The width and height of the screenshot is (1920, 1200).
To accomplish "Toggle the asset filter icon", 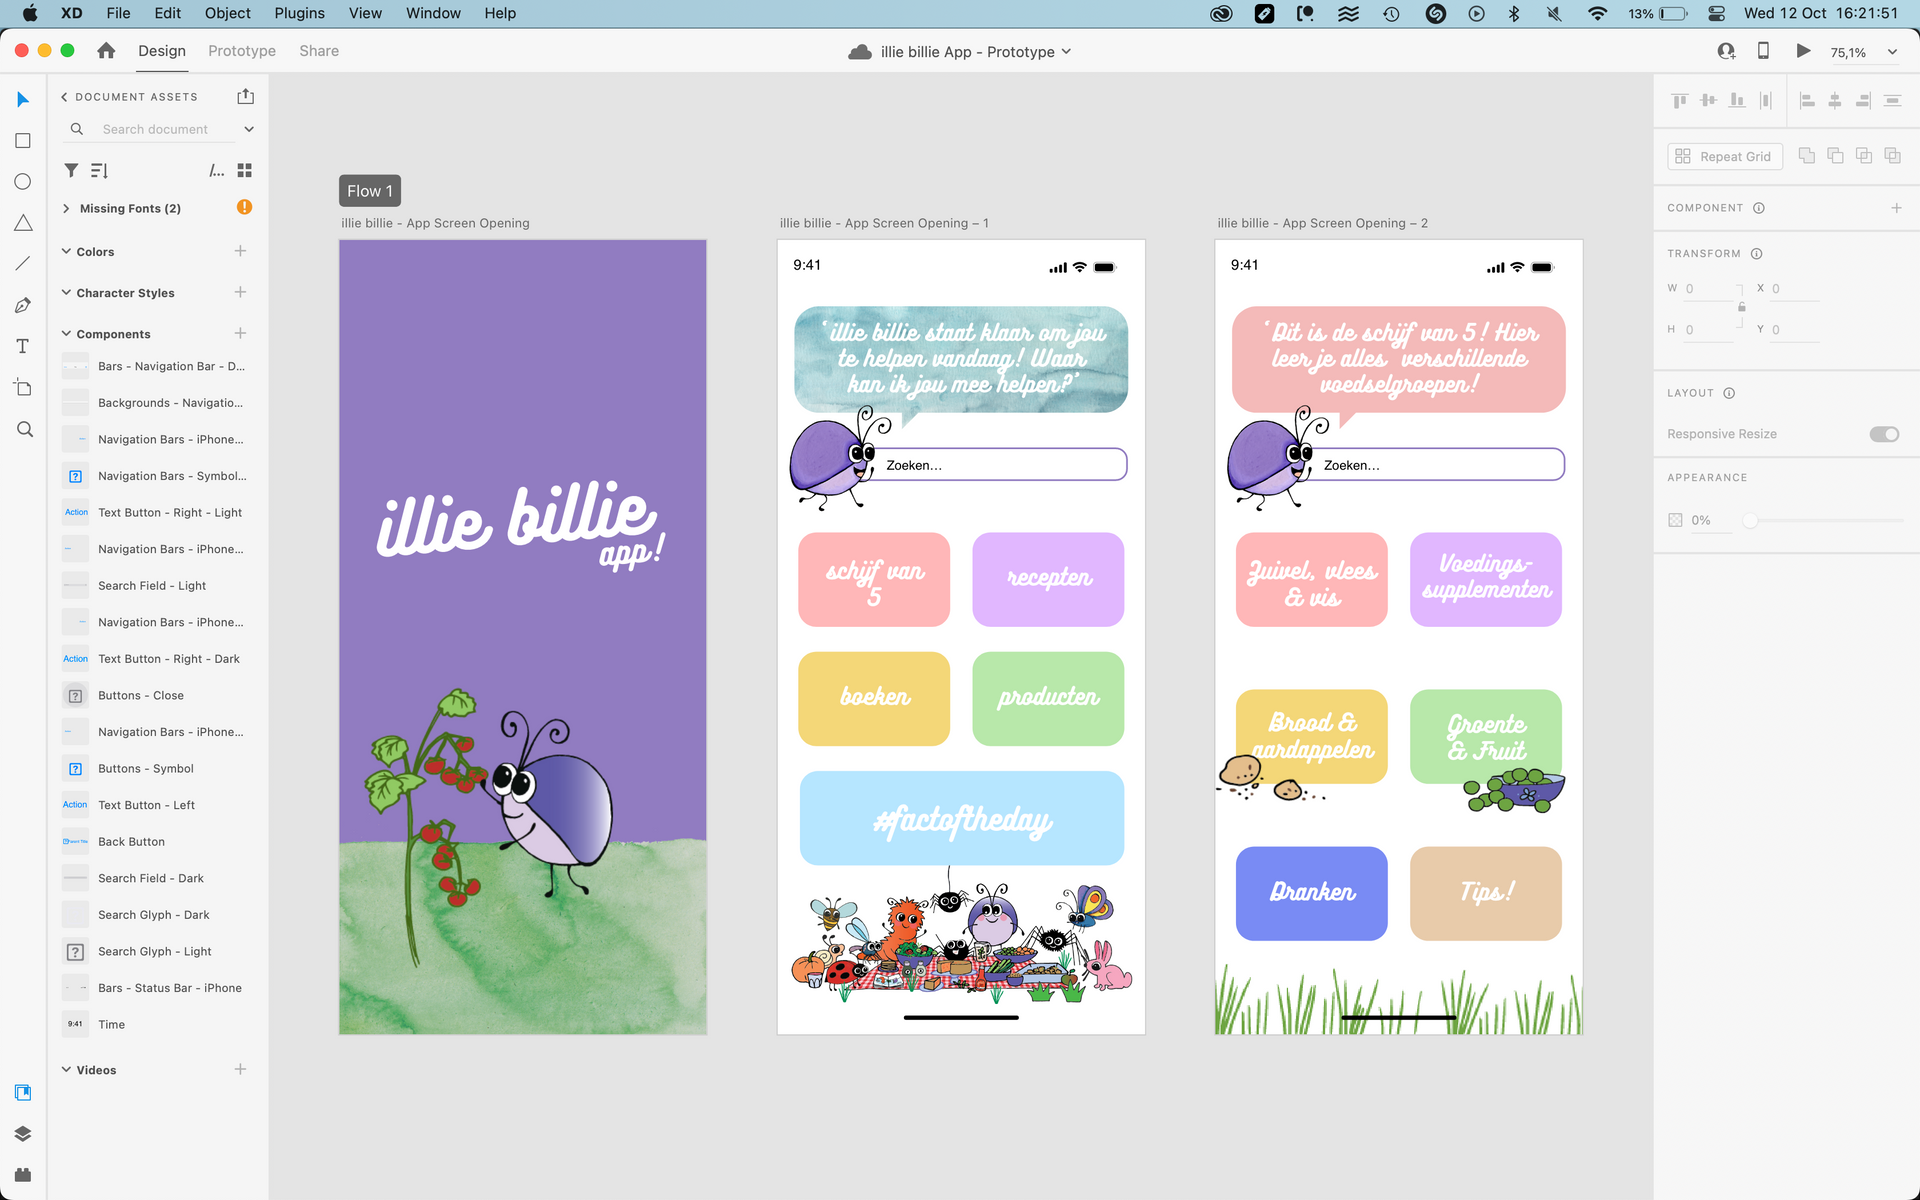I will pyautogui.click(x=71, y=171).
